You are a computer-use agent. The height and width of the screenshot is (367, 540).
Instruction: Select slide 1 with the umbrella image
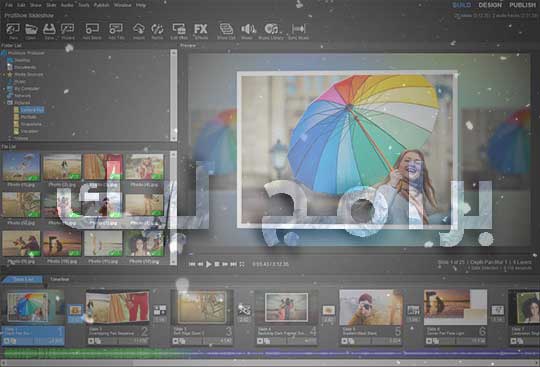pyautogui.click(x=33, y=317)
